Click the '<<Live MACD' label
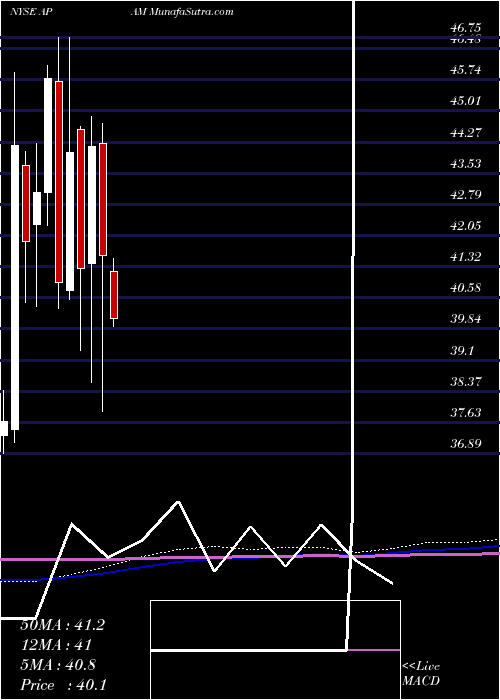500x700 pixels. (x=421, y=674)
